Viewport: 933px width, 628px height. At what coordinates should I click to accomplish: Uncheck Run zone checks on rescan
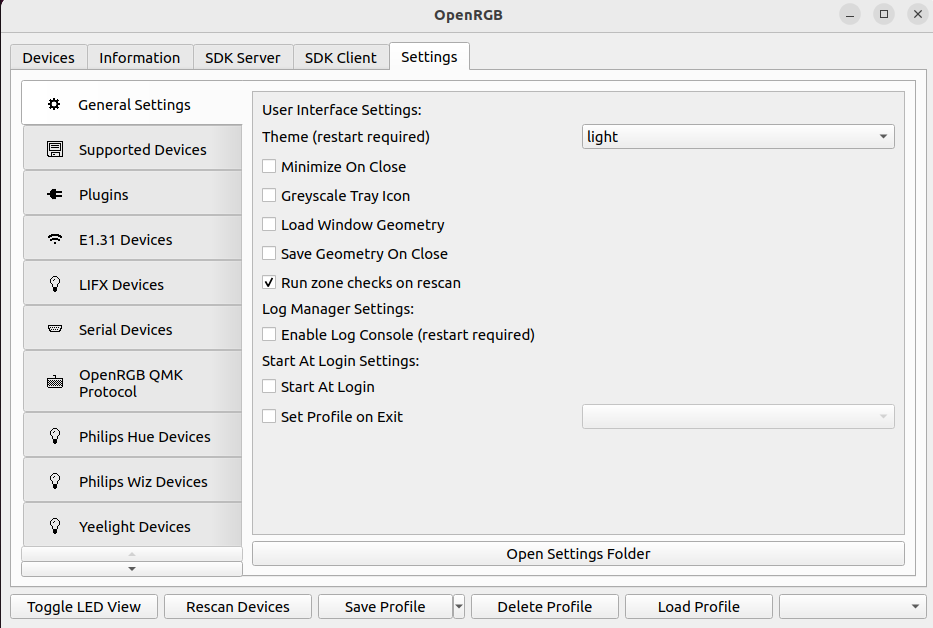point(269,283)
